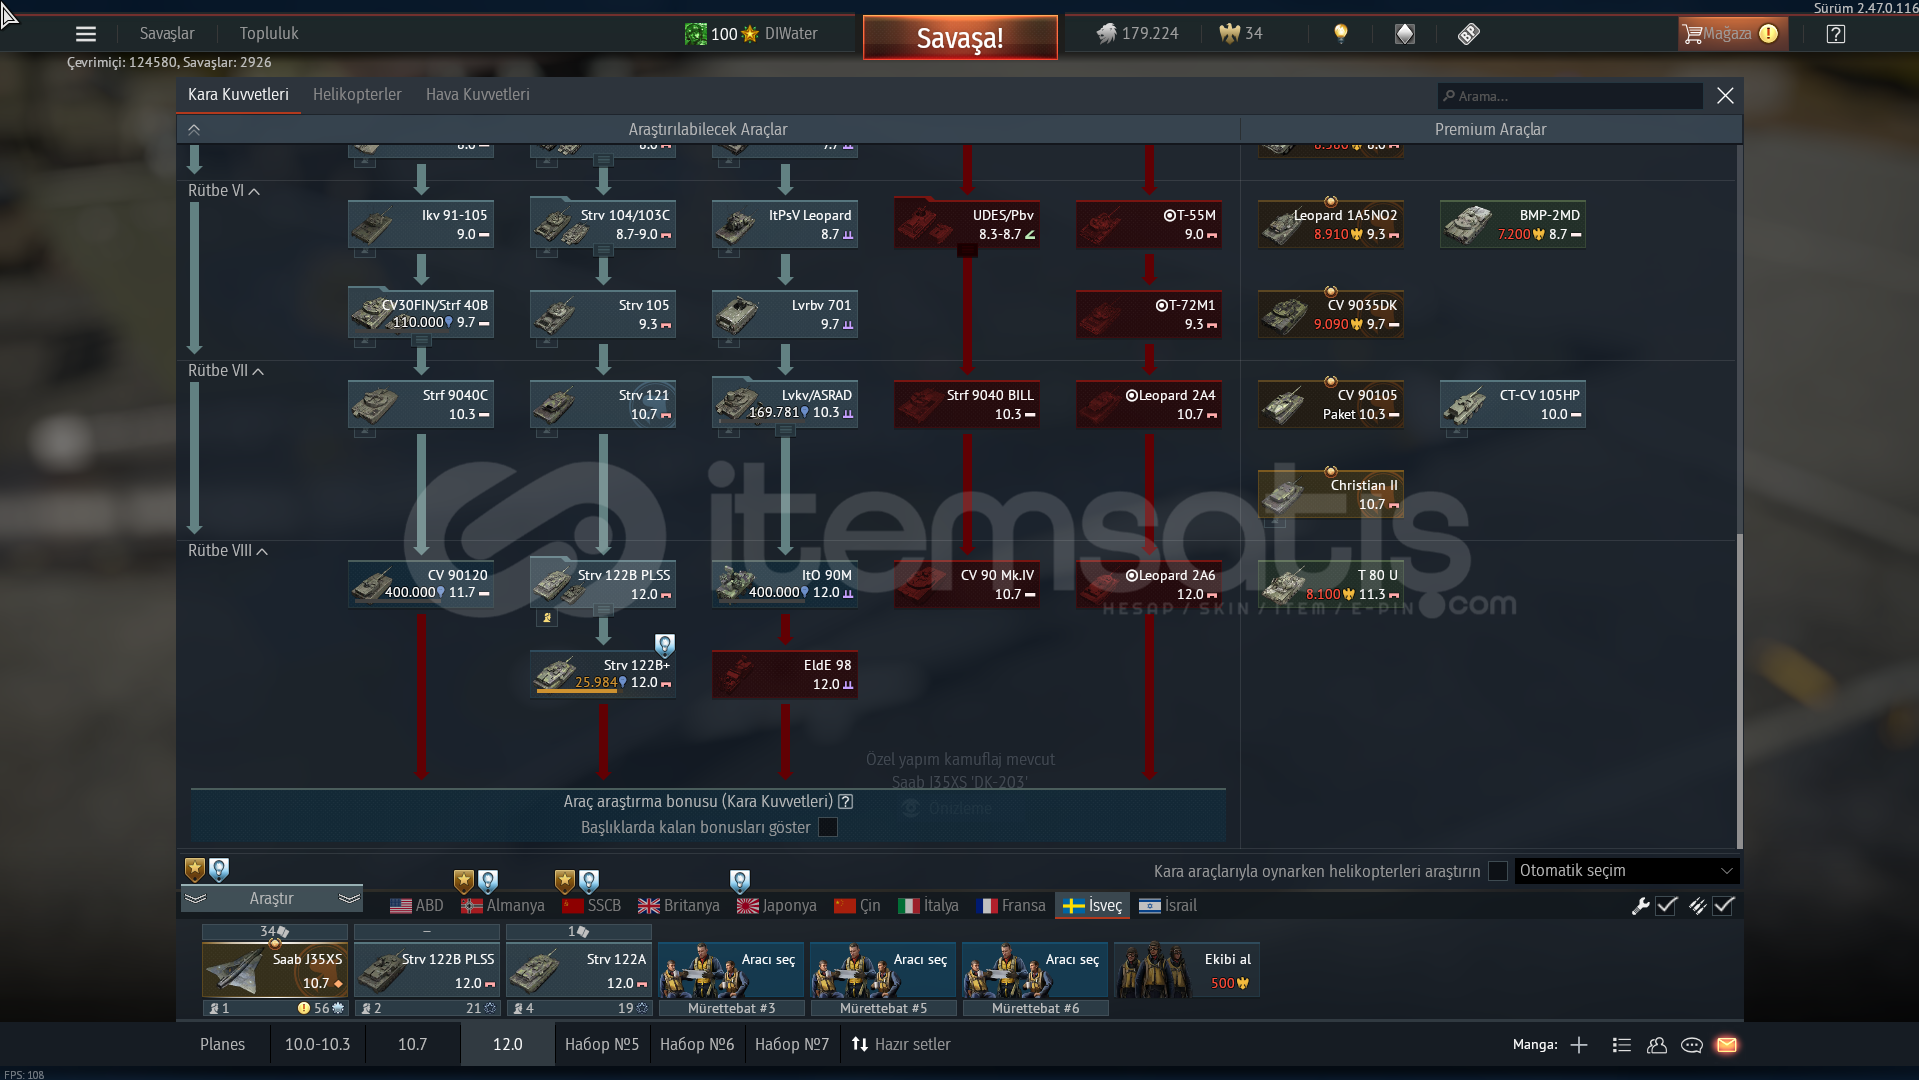The height and width of the screenshot is (1080, 1919).
Task: Open Hazır setler preset list
Action: click(x=901, y=1044)
